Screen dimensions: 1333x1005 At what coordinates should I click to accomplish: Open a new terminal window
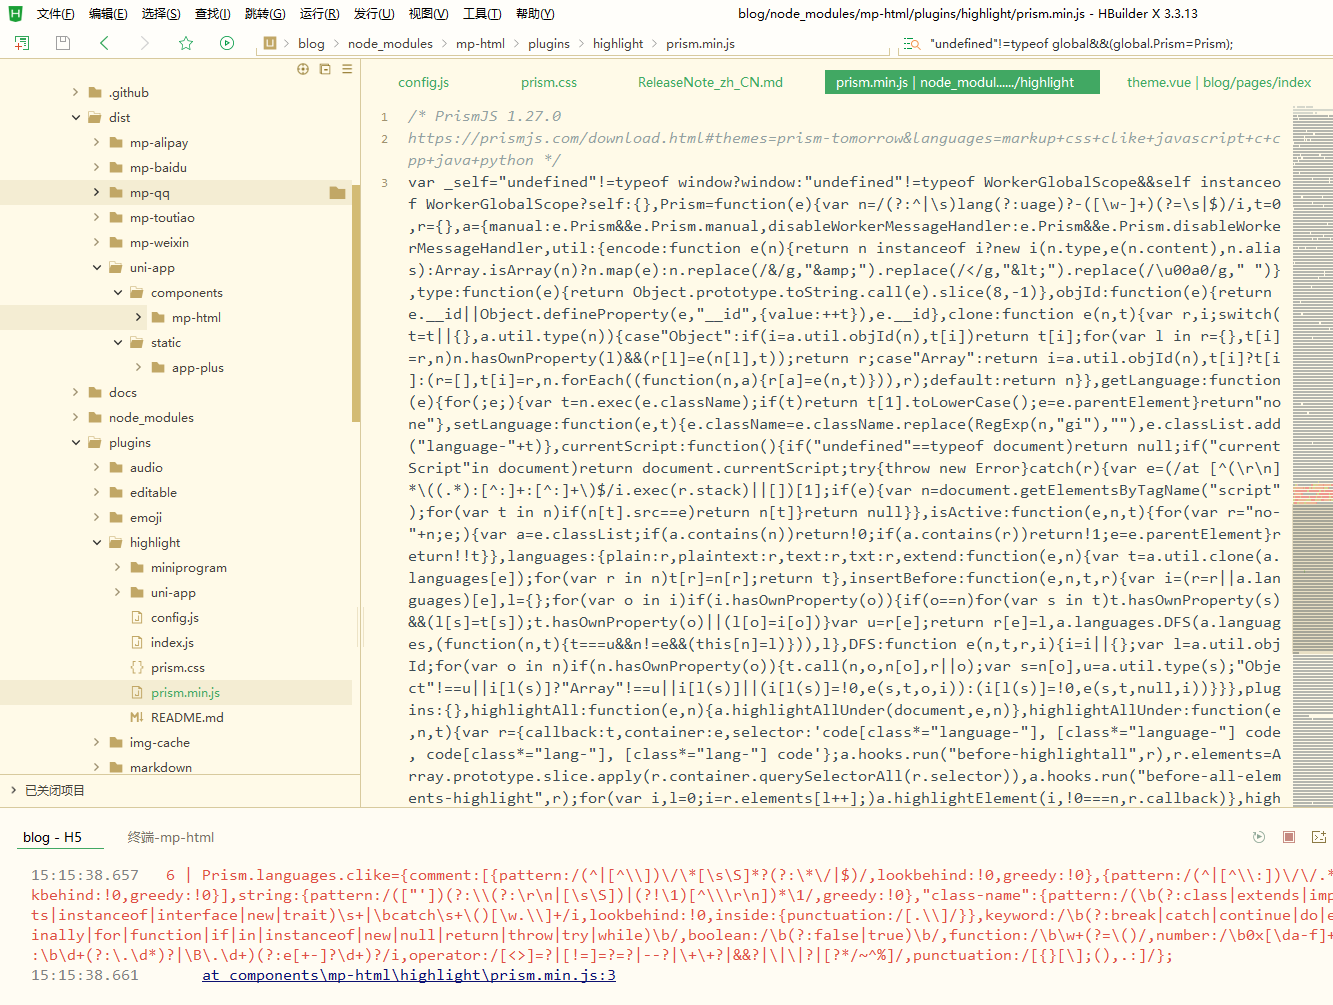pyautogui.click(x=1319, y=837)
